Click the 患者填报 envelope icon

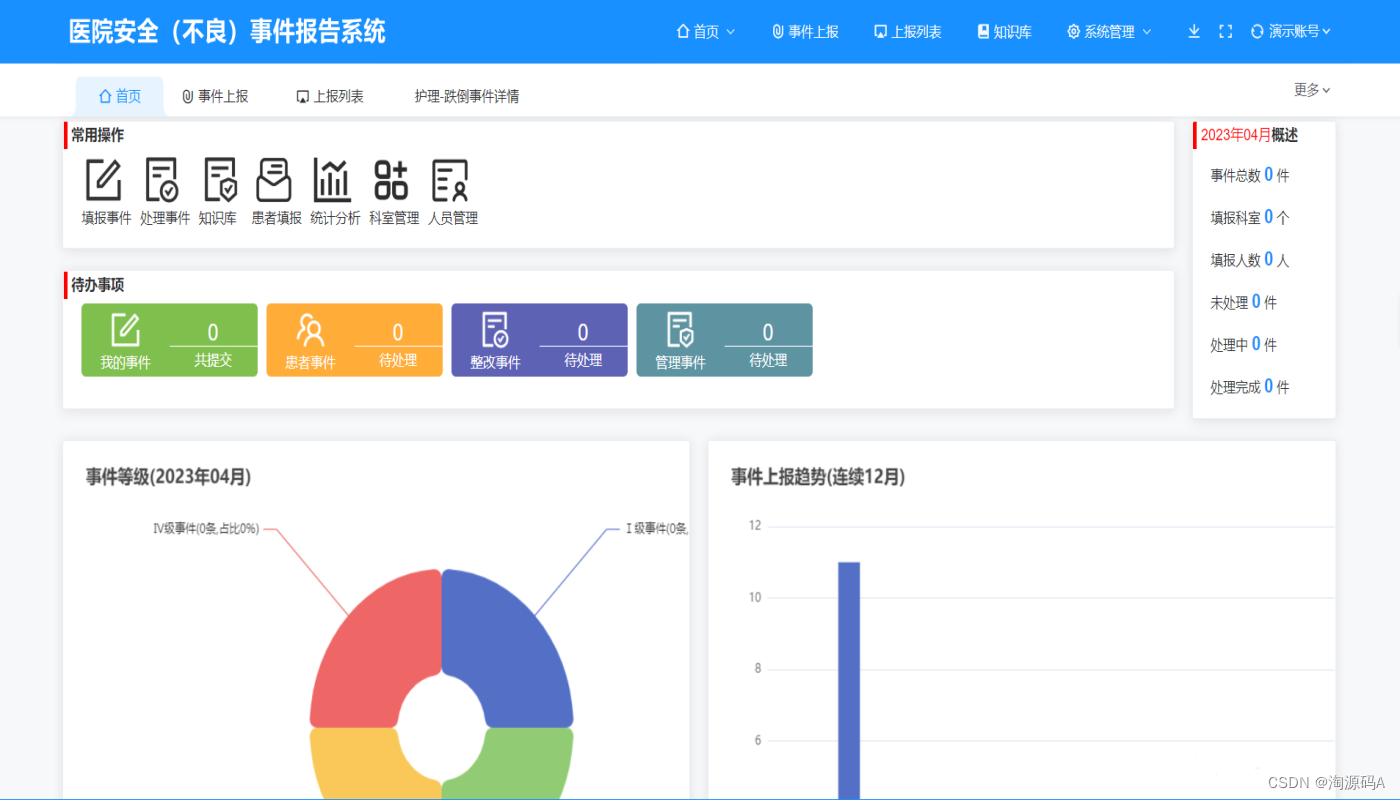(274, 180)
